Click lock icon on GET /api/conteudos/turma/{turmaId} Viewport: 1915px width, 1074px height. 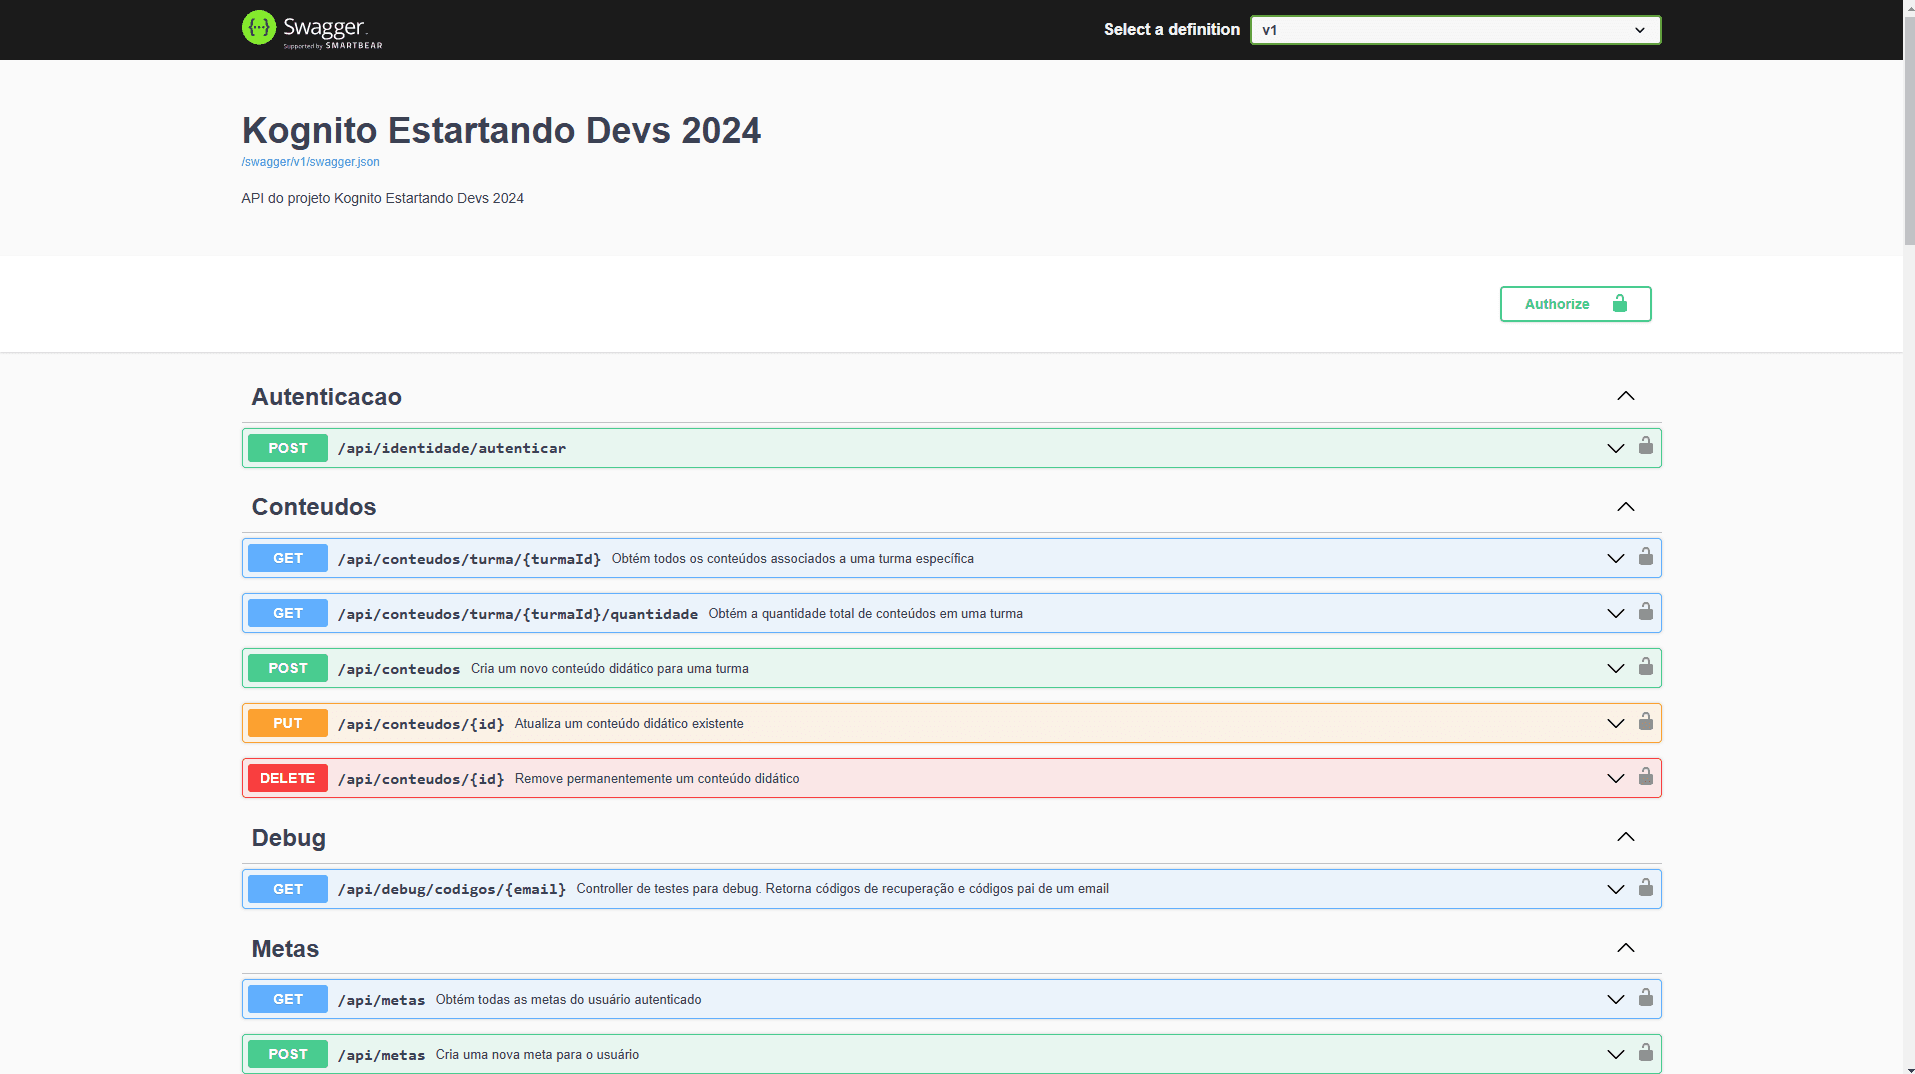1645,557
